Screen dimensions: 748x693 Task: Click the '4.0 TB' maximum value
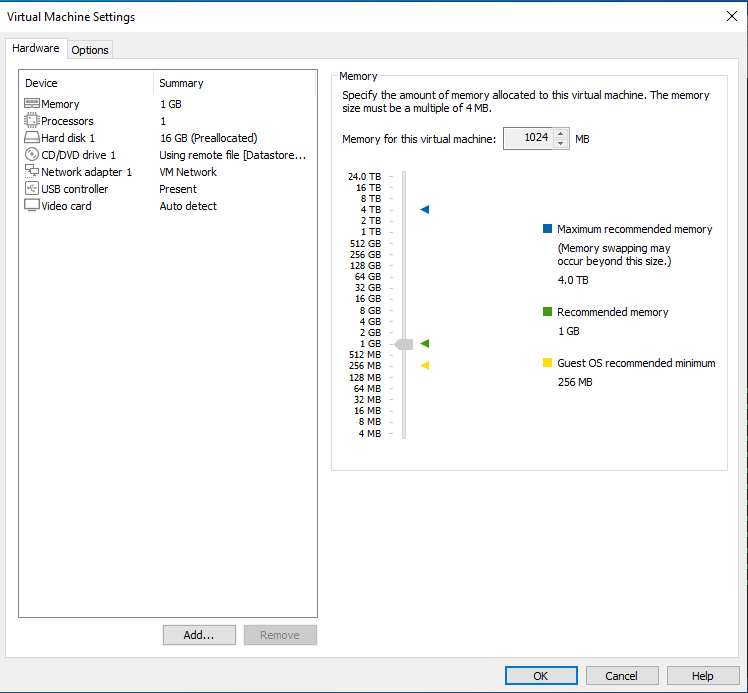click(x=573, y=280)
